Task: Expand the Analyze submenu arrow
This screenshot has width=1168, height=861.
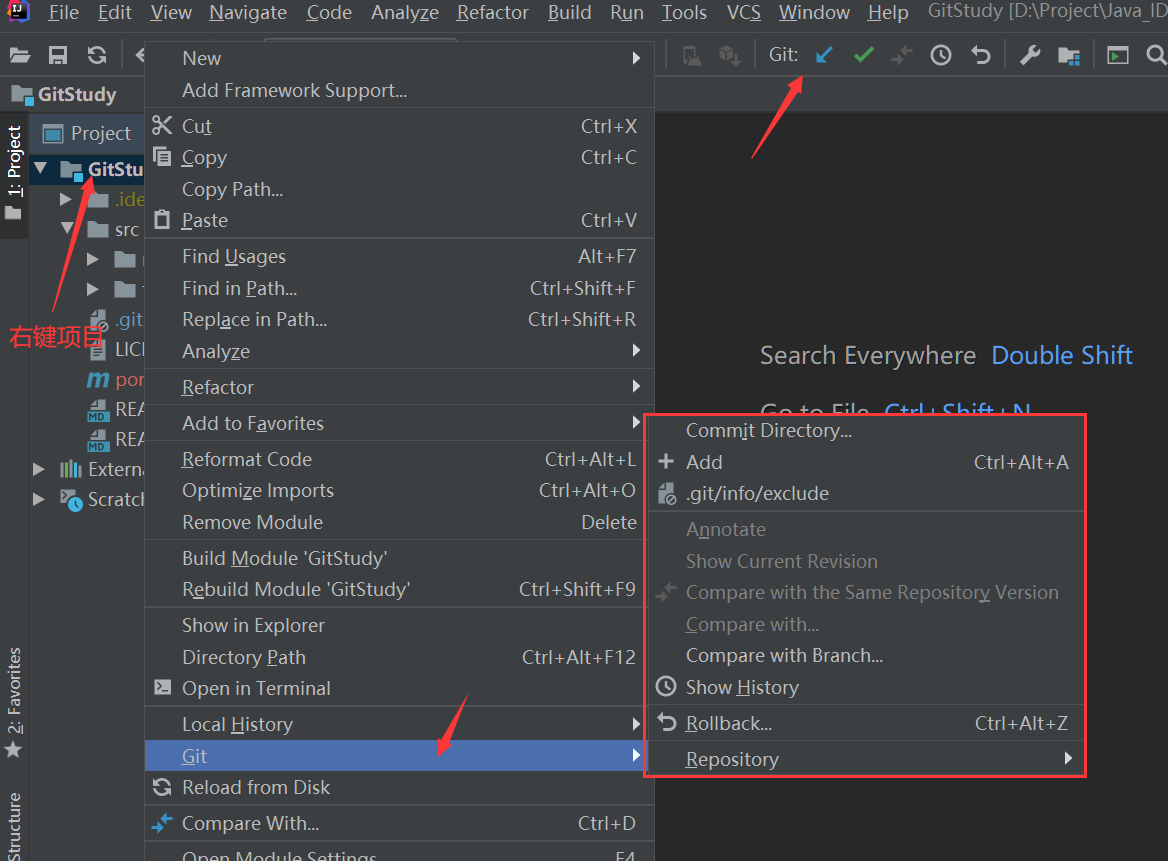Action: [636, 350]
